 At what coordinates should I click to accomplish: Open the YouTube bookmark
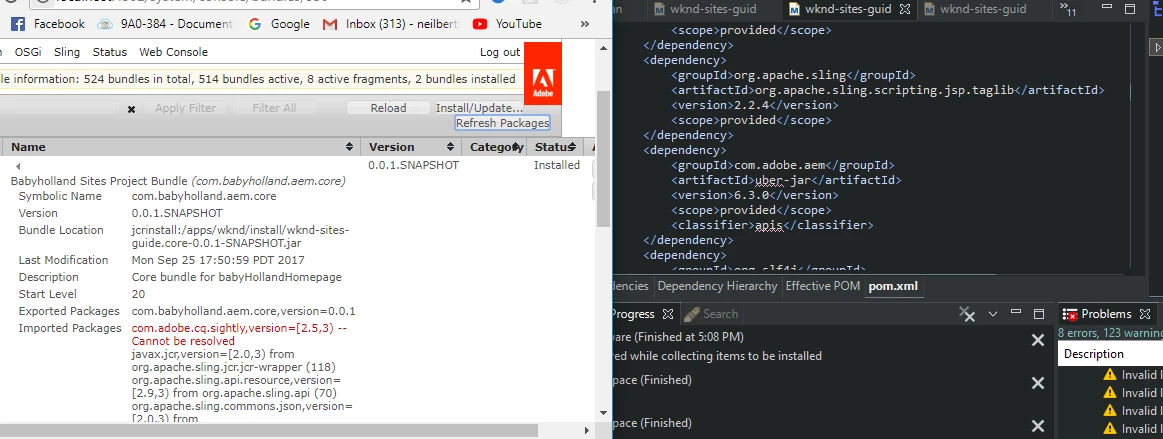507,24
